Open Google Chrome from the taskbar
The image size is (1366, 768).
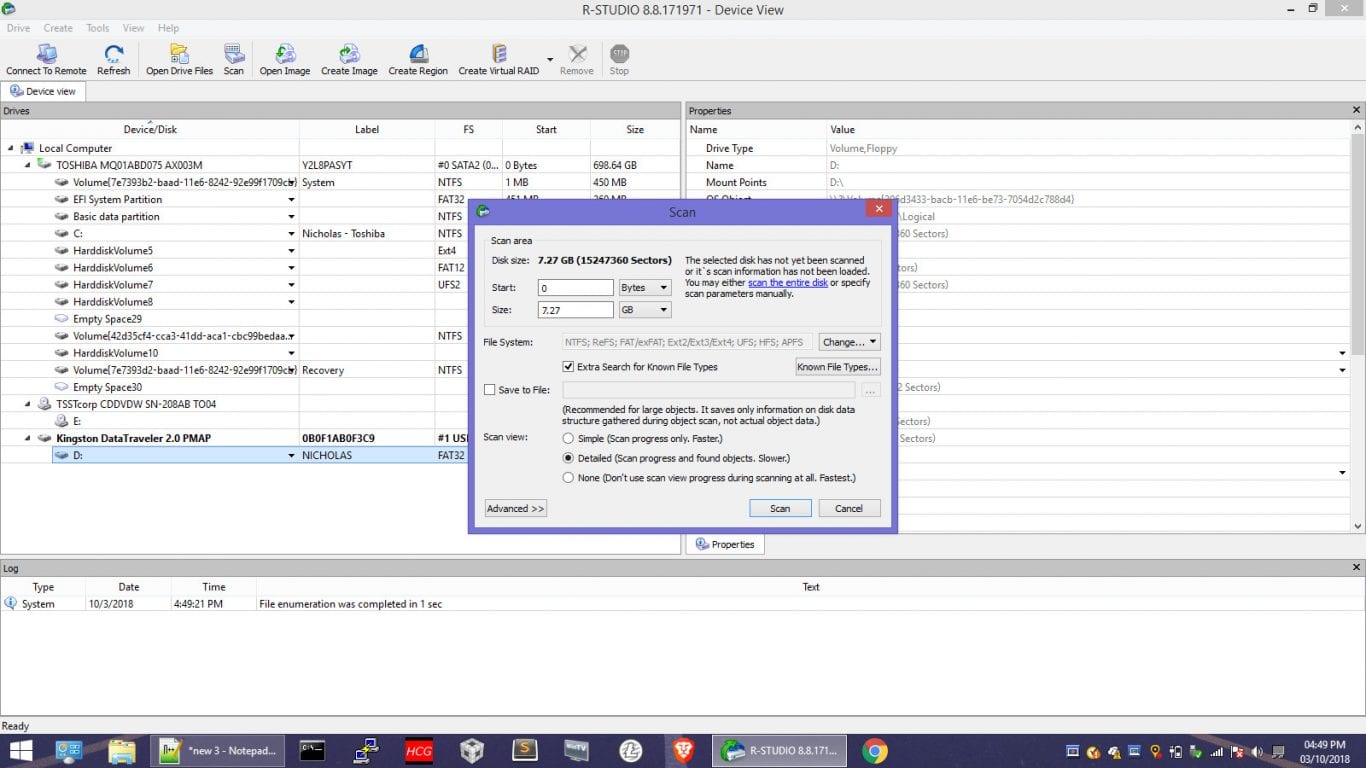point(875,751)
